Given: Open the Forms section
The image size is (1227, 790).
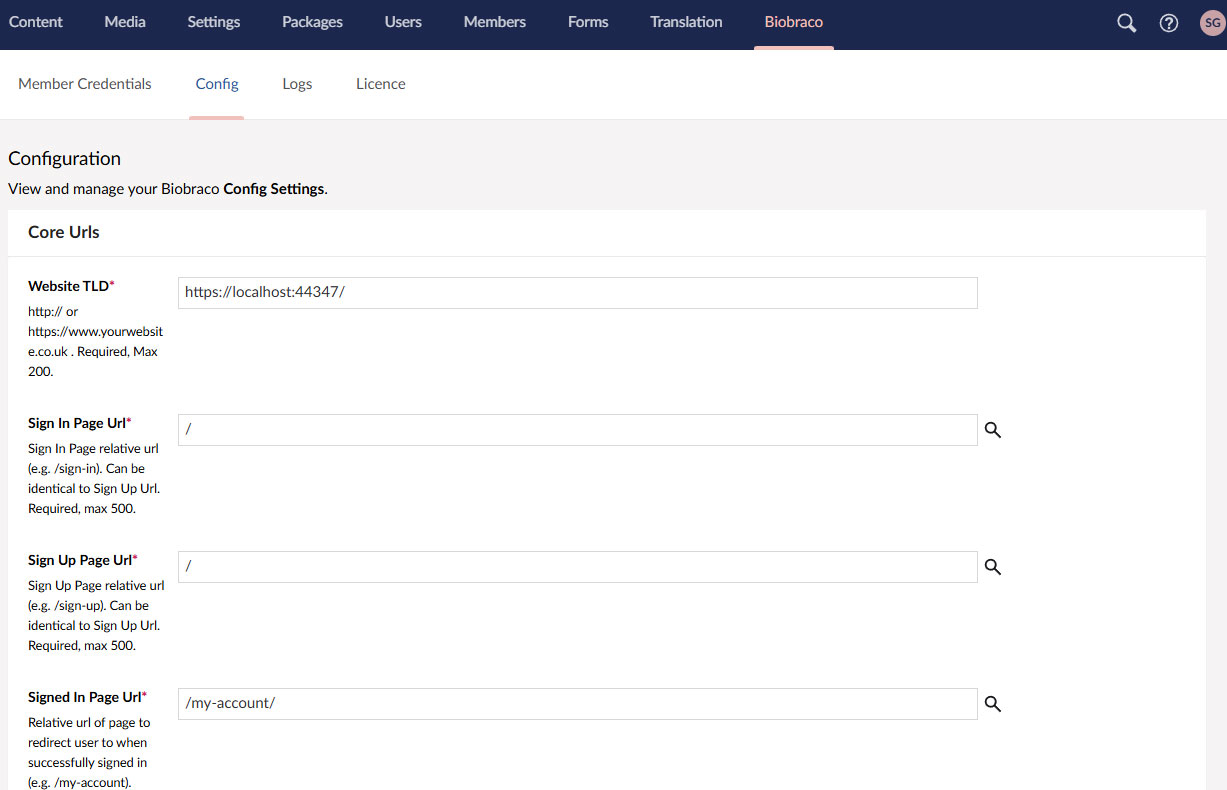Looking at the screenshot, I should pos(588,22).
